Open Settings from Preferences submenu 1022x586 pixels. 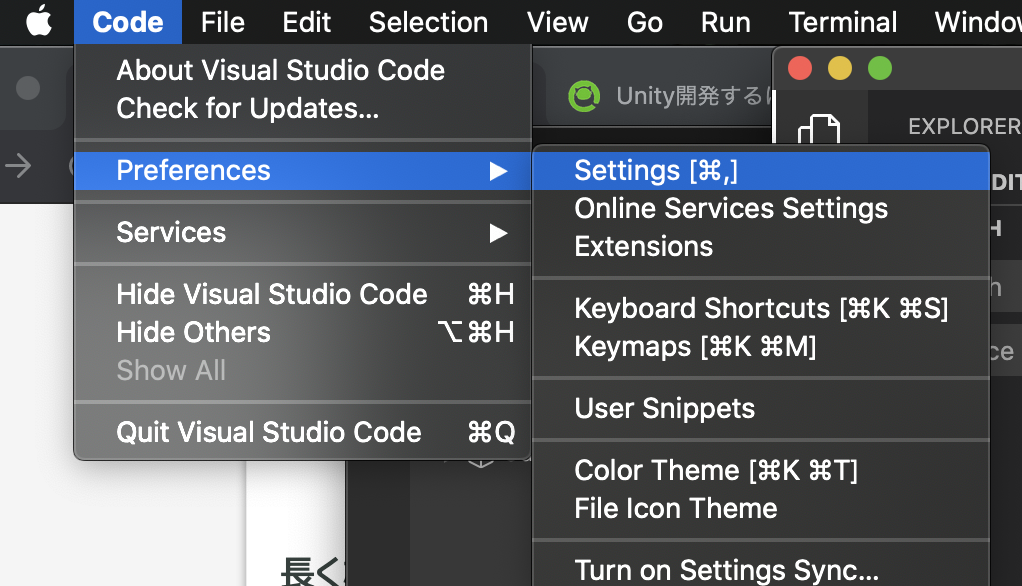pyautogui.click(x=761, y=171)
